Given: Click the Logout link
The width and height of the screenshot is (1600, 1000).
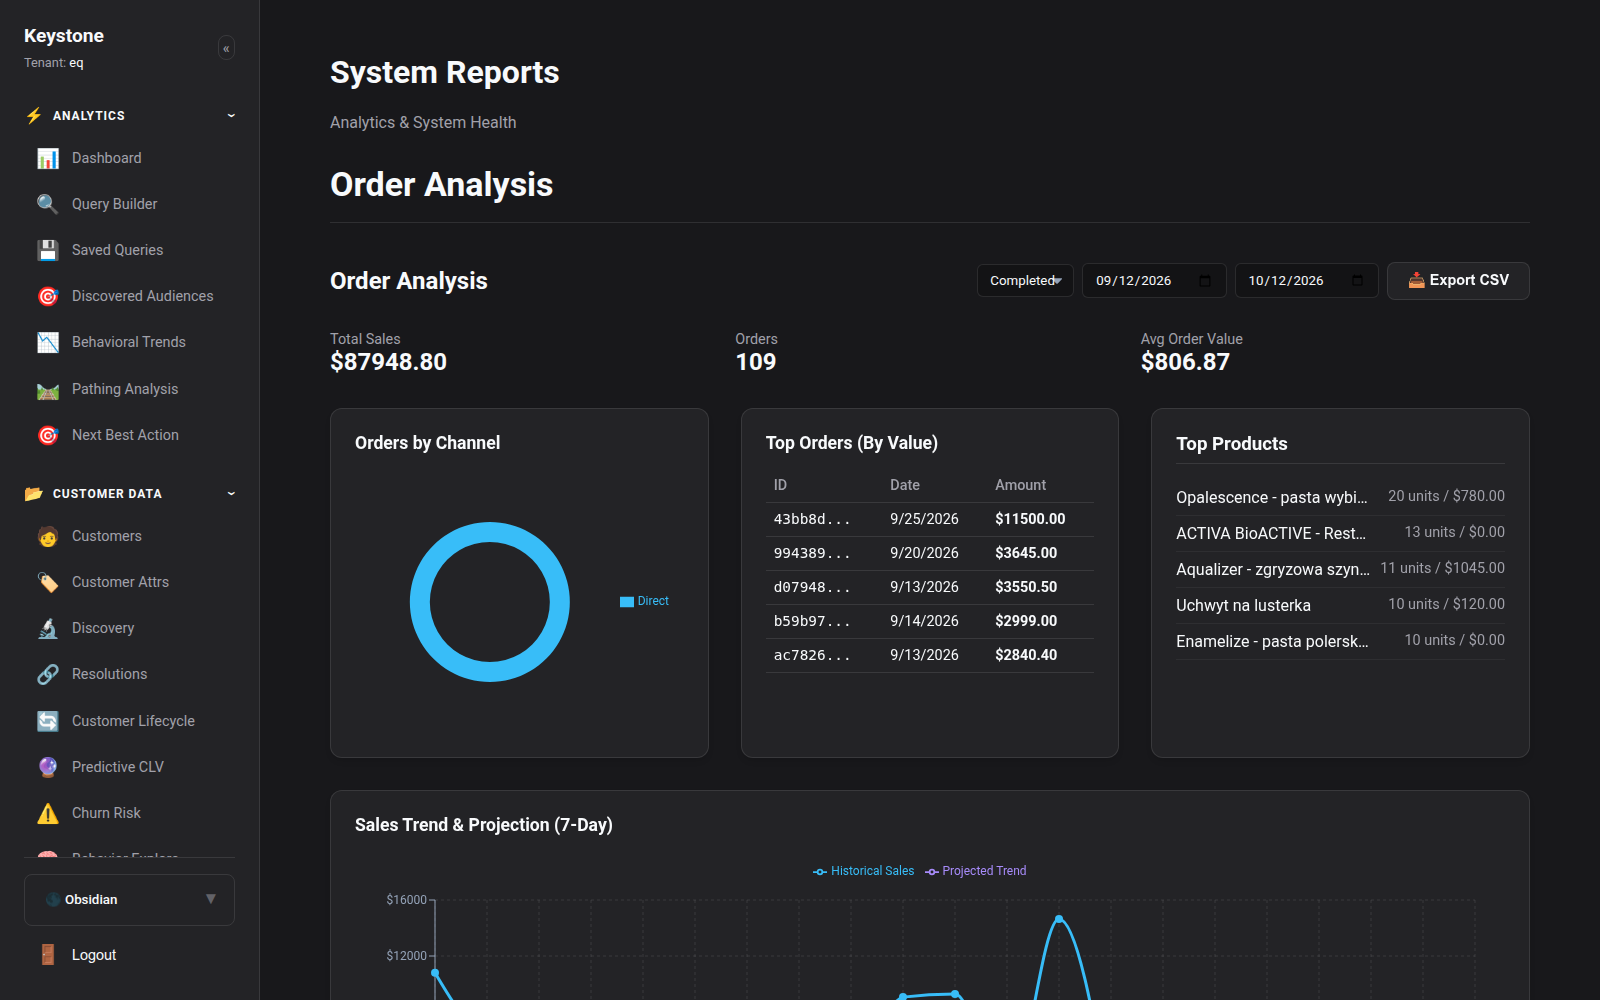Looking at the screenshot, I should [94, 955].
